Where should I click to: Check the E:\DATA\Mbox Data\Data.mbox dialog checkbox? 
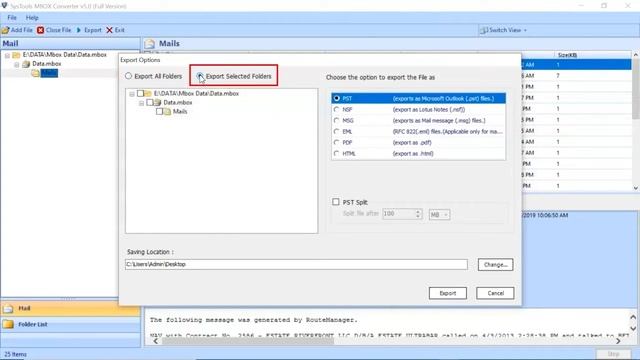140,93
